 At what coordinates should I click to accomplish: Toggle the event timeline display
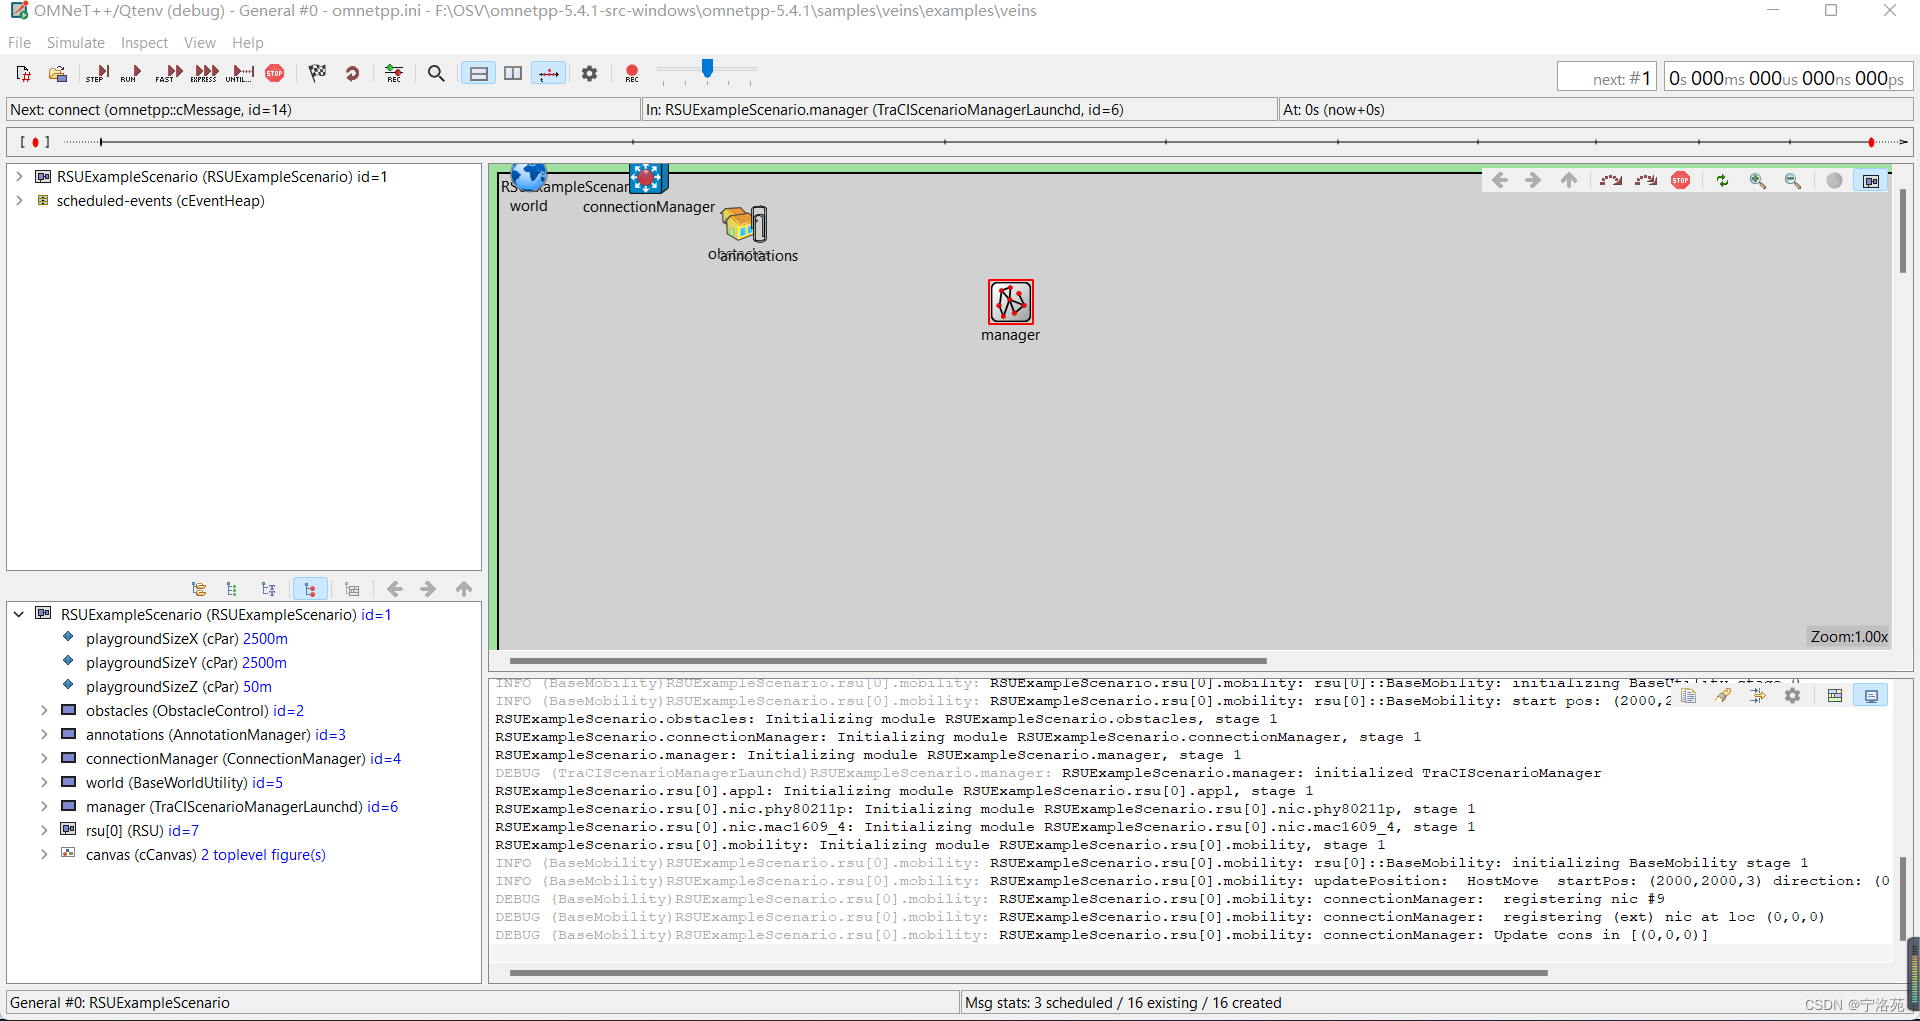549,73
